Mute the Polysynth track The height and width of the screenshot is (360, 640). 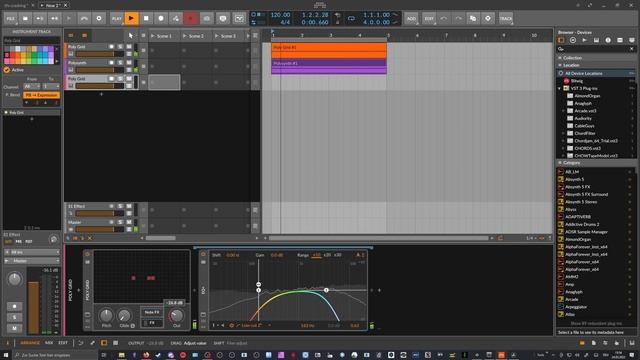tap(129, 63)
